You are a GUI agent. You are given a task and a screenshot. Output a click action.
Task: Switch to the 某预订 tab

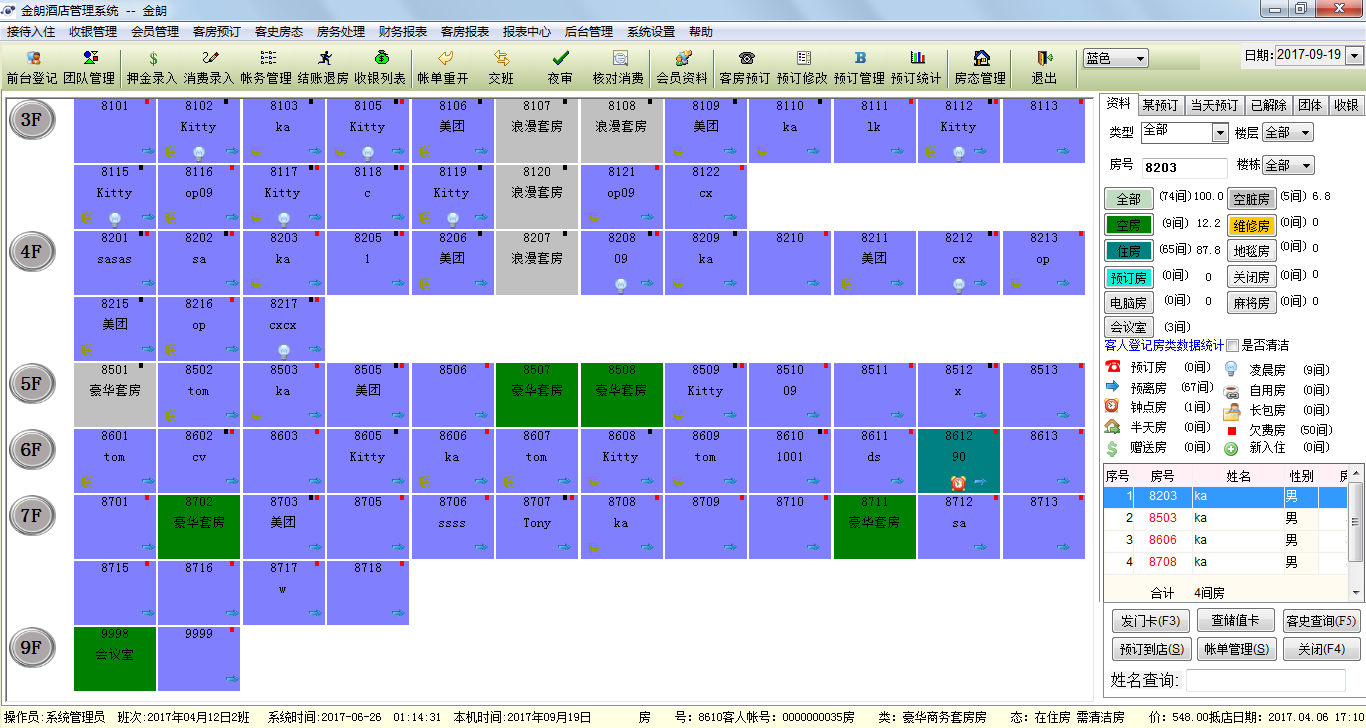pos(1161,104)
